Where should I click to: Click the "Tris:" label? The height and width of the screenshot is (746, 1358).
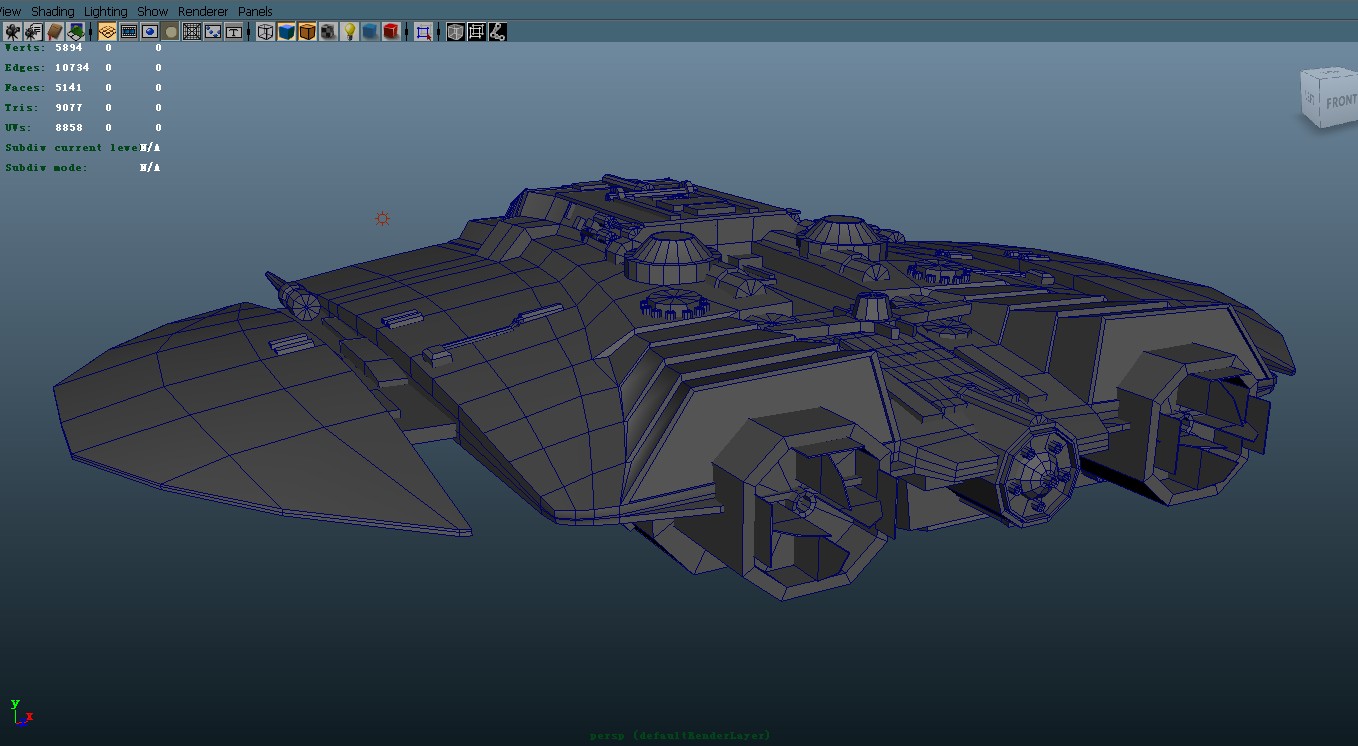tap(21, 108)
